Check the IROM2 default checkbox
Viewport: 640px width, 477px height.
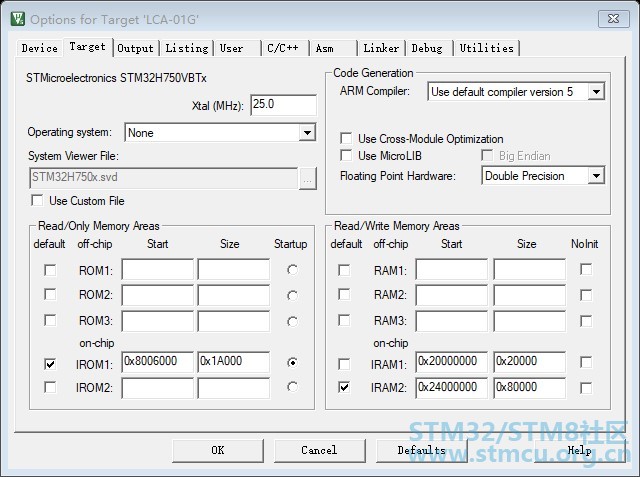click(x=50, y=387)
